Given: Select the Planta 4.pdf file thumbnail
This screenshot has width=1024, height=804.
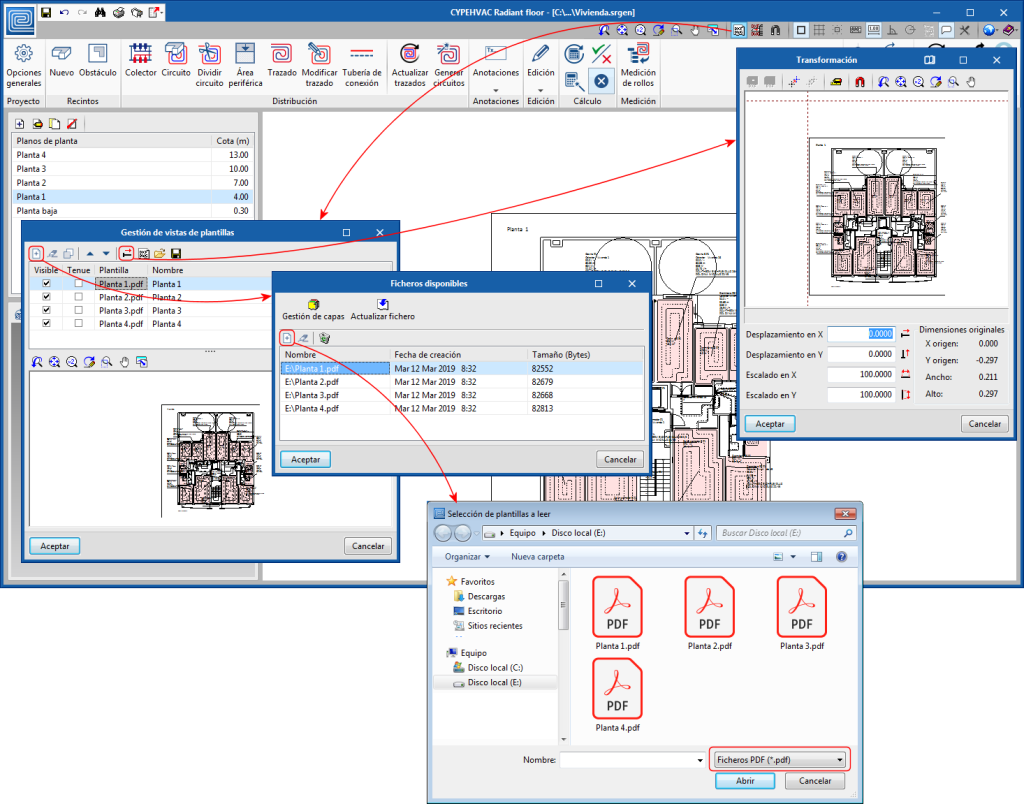Looking at the screenshot, I should click(x=617, y=696).
